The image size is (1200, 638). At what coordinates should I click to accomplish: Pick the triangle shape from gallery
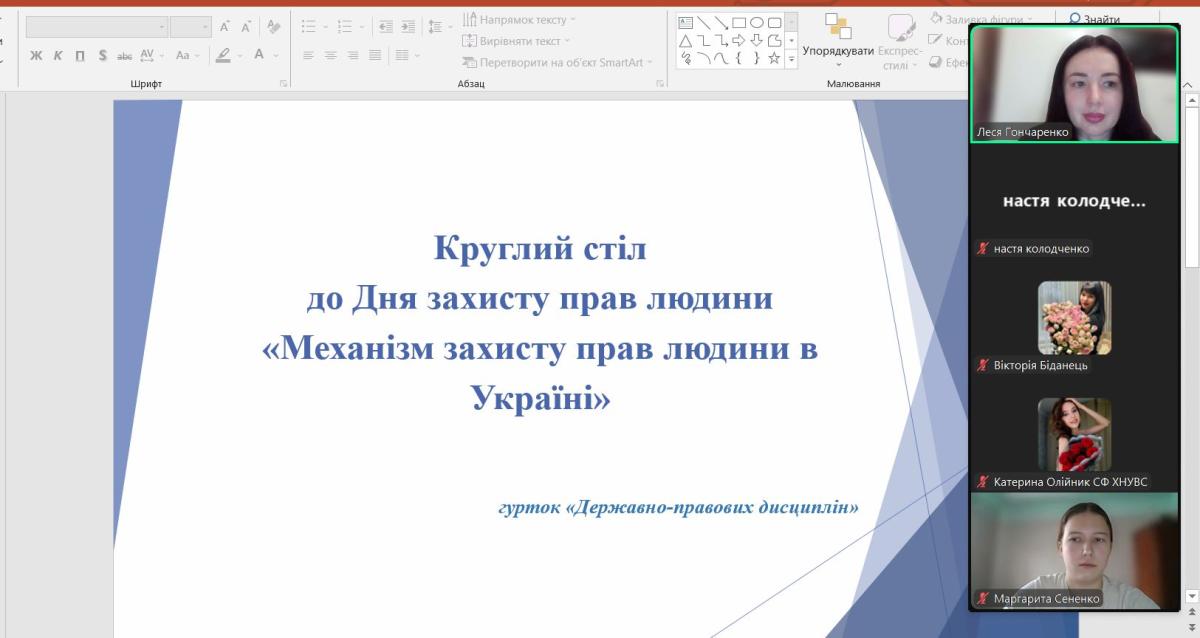coord(686,41)
